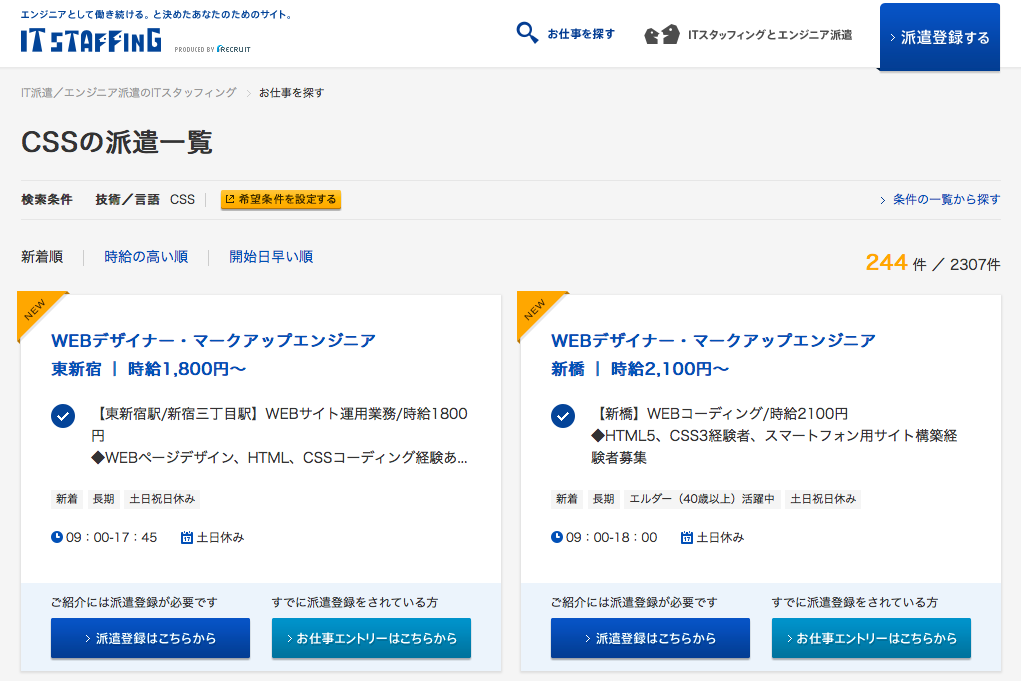The image size is (1021, 681).
Task: Open the IT STAFFING logo
Action: click(x=91, y=40)
